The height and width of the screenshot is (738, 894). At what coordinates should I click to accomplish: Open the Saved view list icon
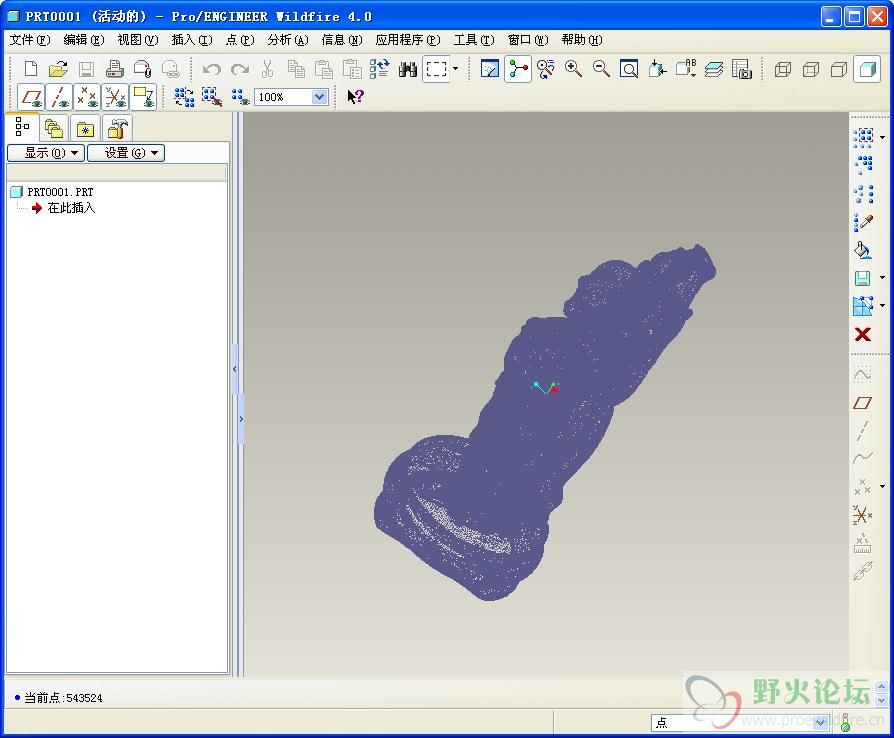(685, 69)
